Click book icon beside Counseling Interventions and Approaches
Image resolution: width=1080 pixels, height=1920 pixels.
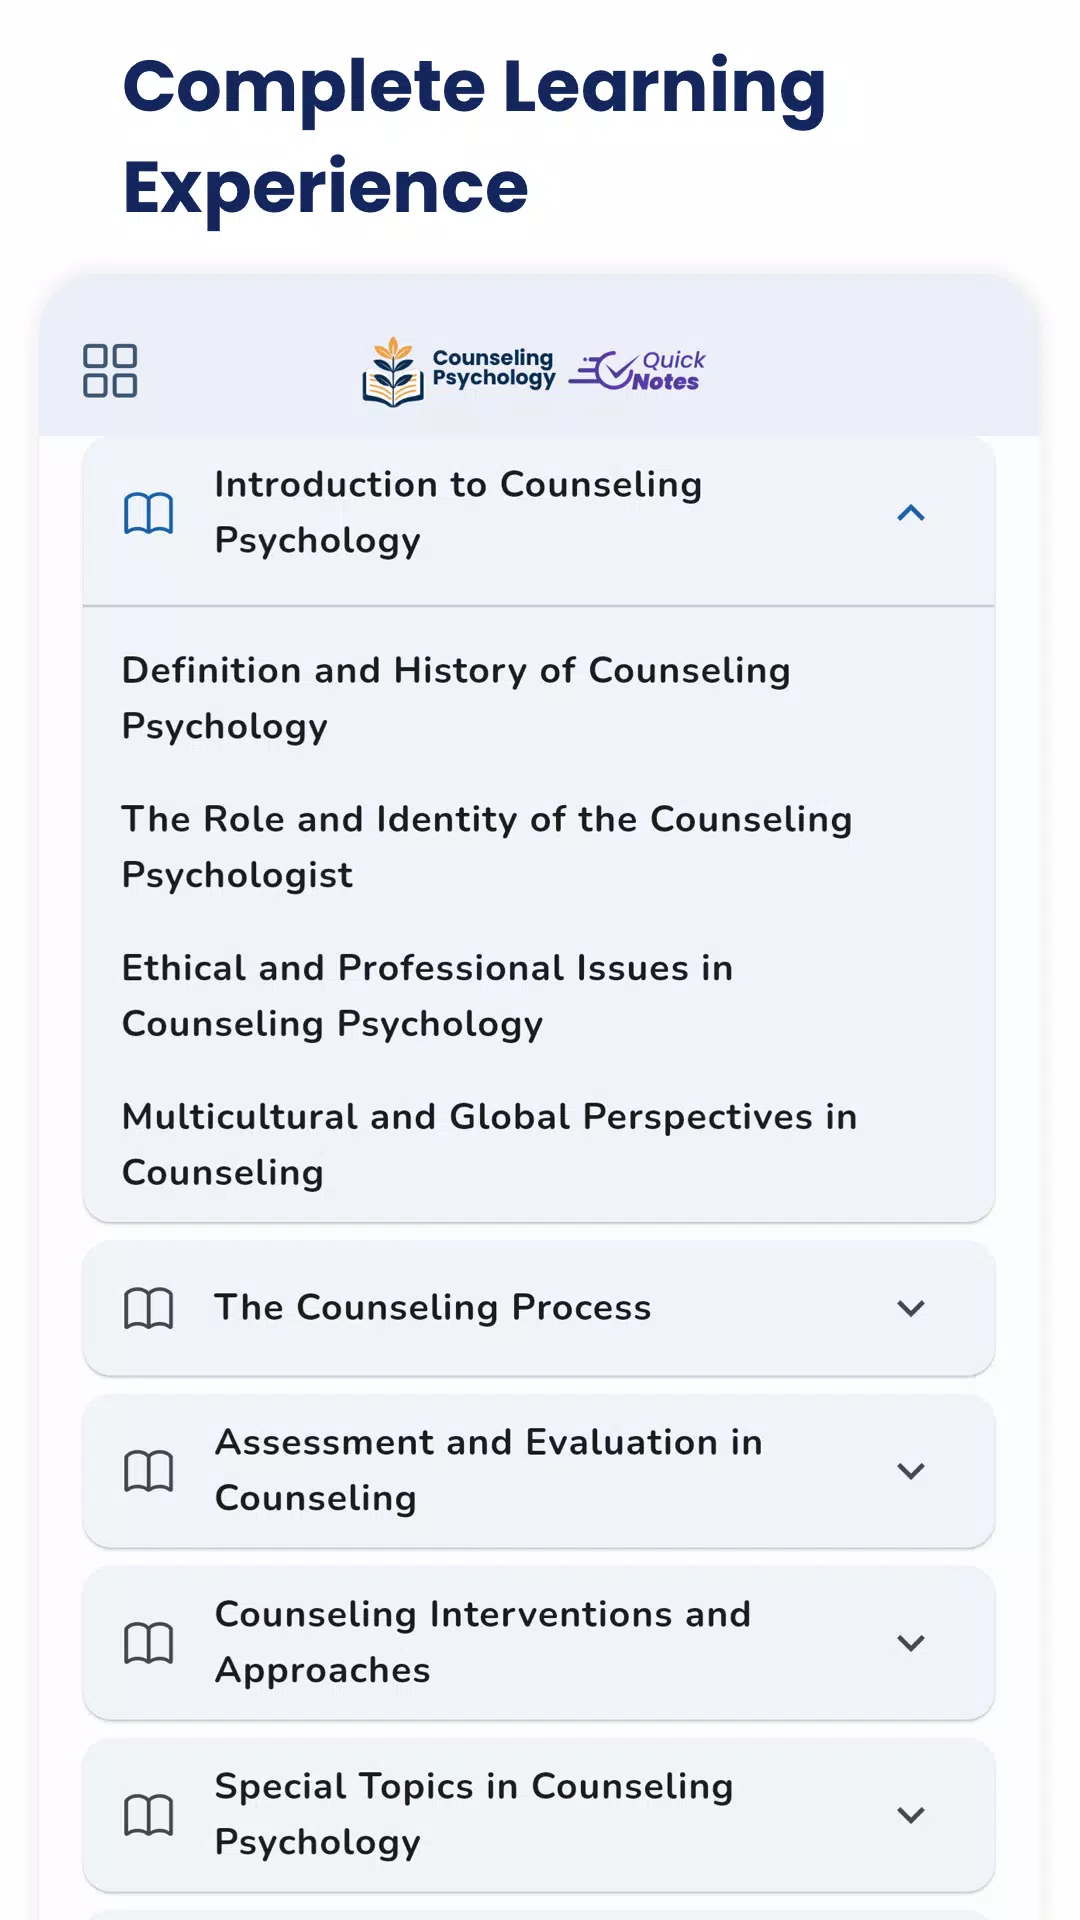(148, 1643)
